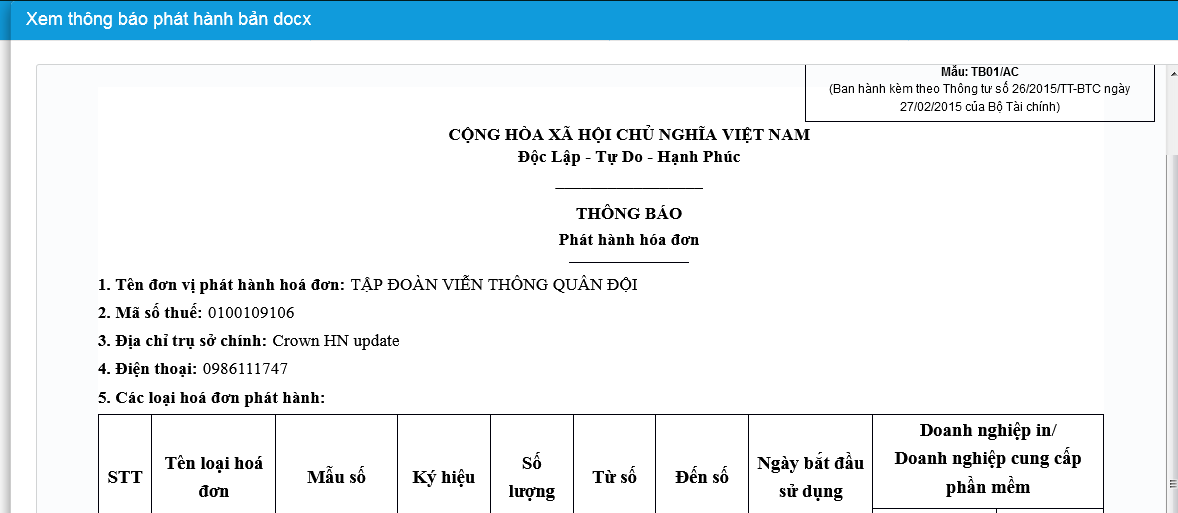
Task: Click the 'Mẫu số' column header
Action: [336, 477]
